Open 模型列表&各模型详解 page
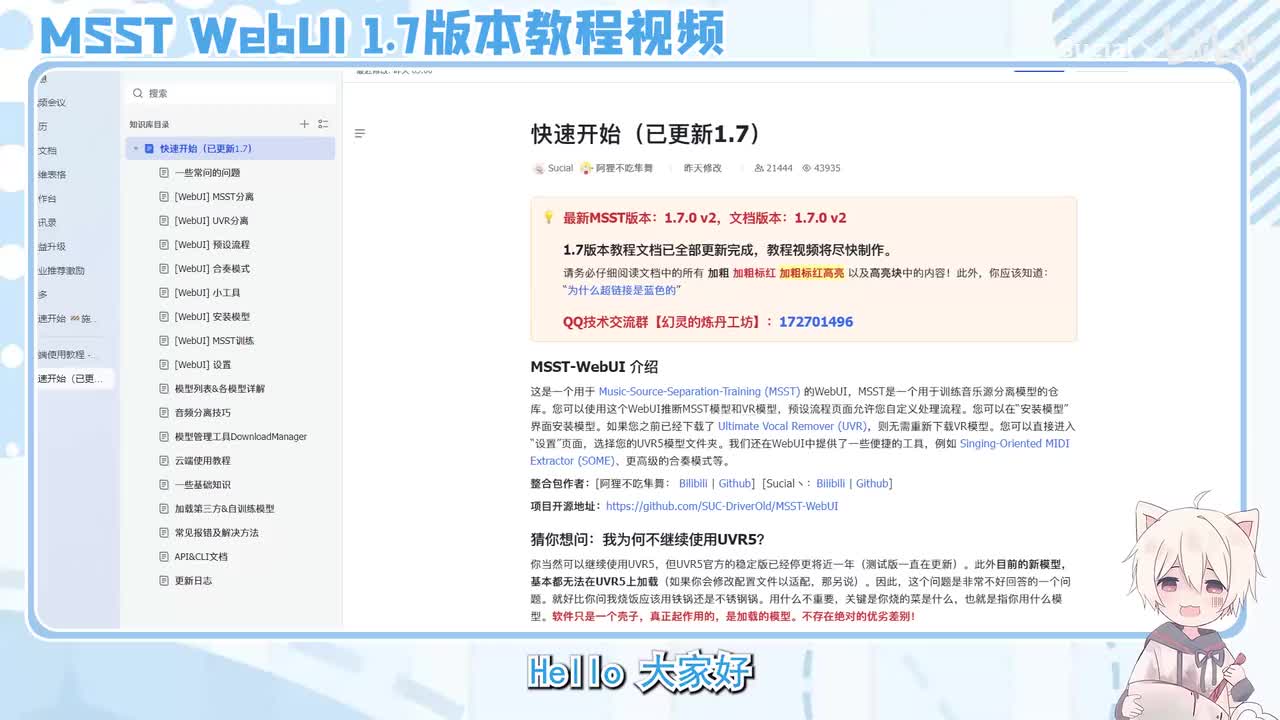Screen dimensions: 1280x720 click(220, 389)
